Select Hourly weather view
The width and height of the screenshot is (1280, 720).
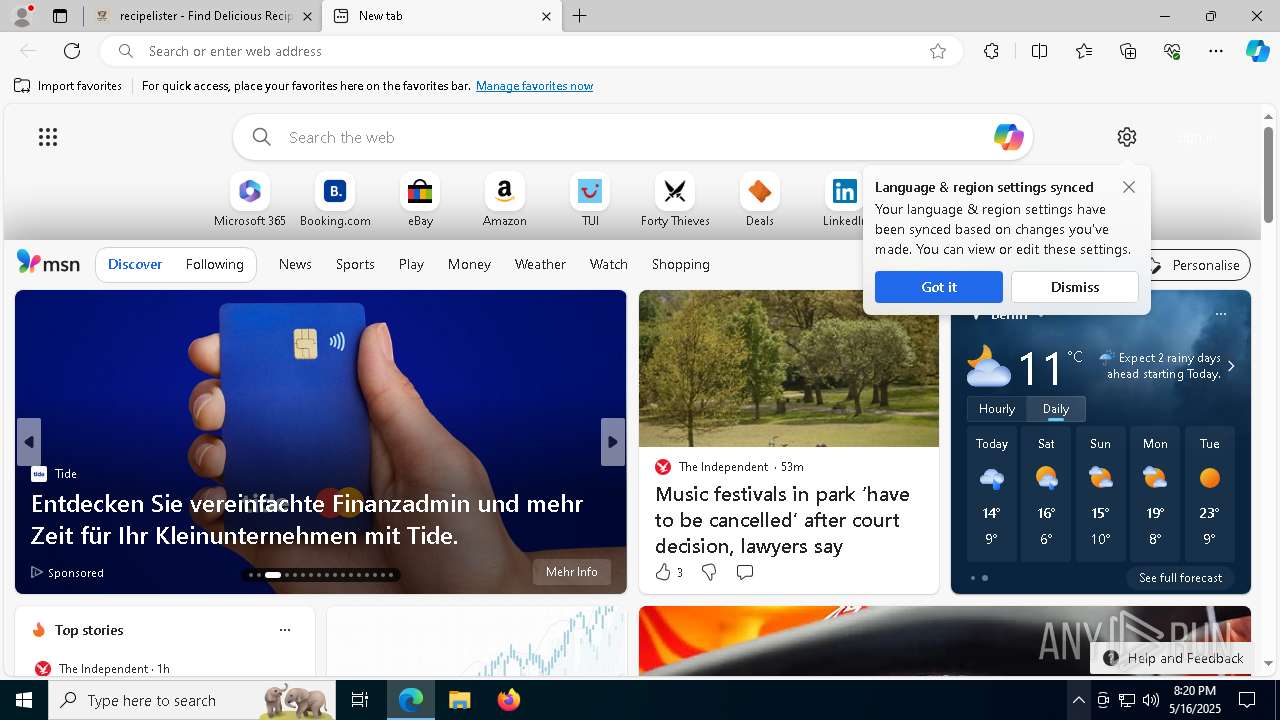coord(997,409)
